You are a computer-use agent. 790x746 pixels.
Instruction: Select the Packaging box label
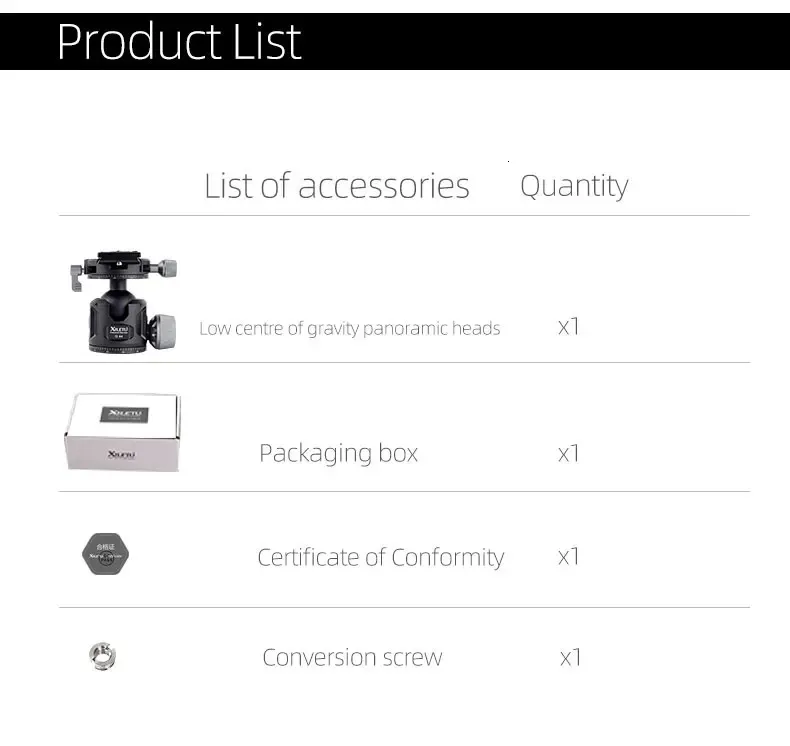point(339,453)
